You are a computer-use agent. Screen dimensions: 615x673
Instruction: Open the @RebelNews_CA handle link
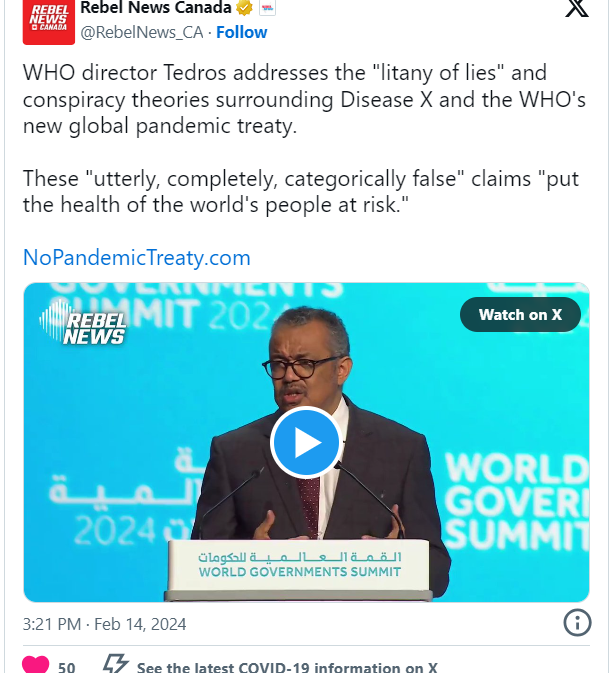coord(142,33)
